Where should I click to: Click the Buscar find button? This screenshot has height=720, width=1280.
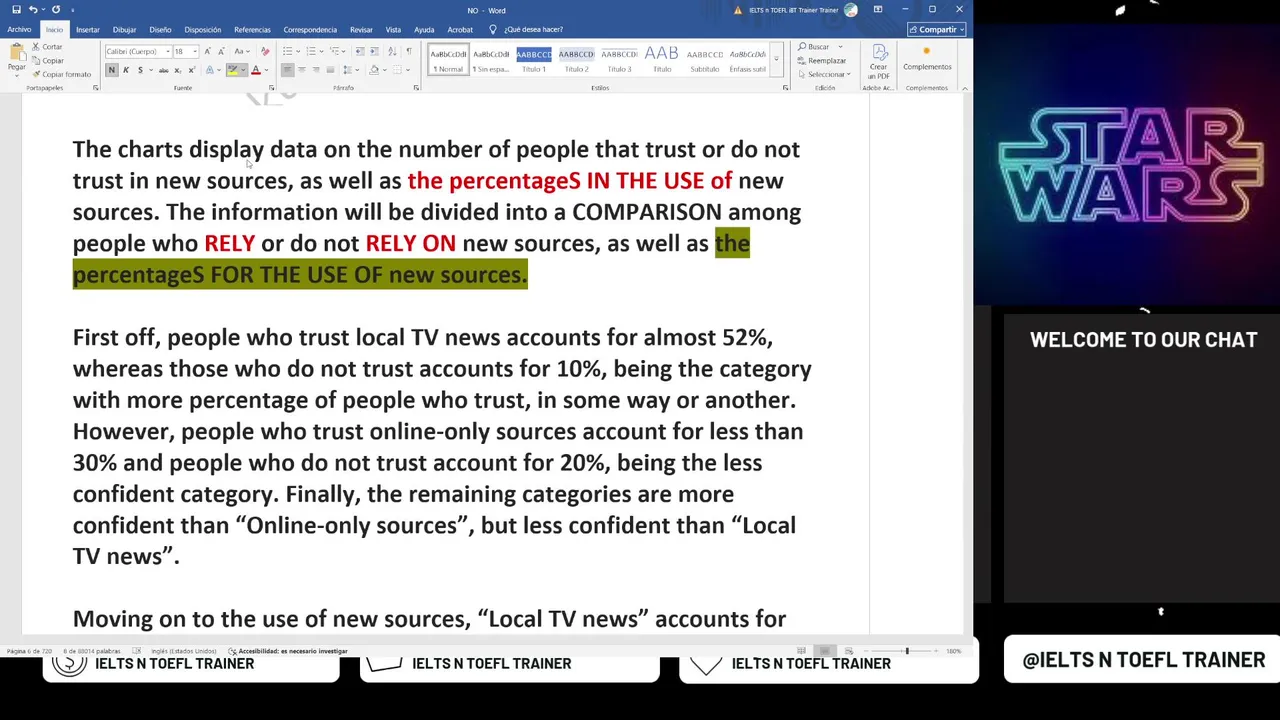pyautogui.click(x=814, y=47)
